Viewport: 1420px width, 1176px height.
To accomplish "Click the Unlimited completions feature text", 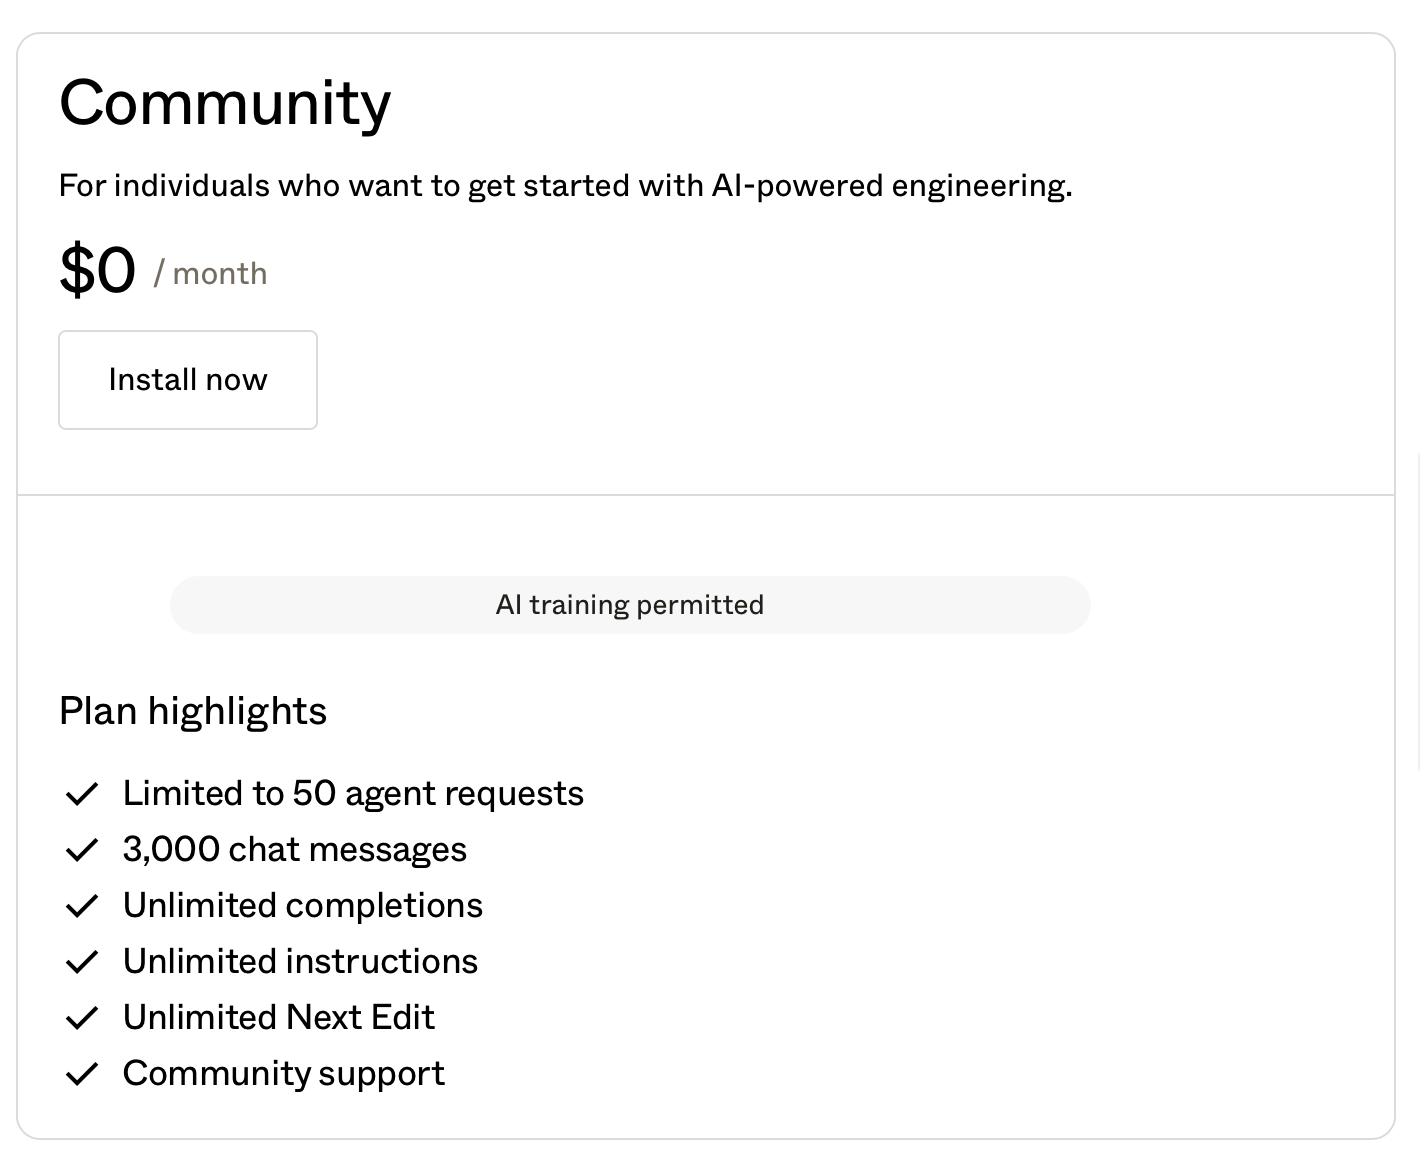I will click(x=302, y=906).
